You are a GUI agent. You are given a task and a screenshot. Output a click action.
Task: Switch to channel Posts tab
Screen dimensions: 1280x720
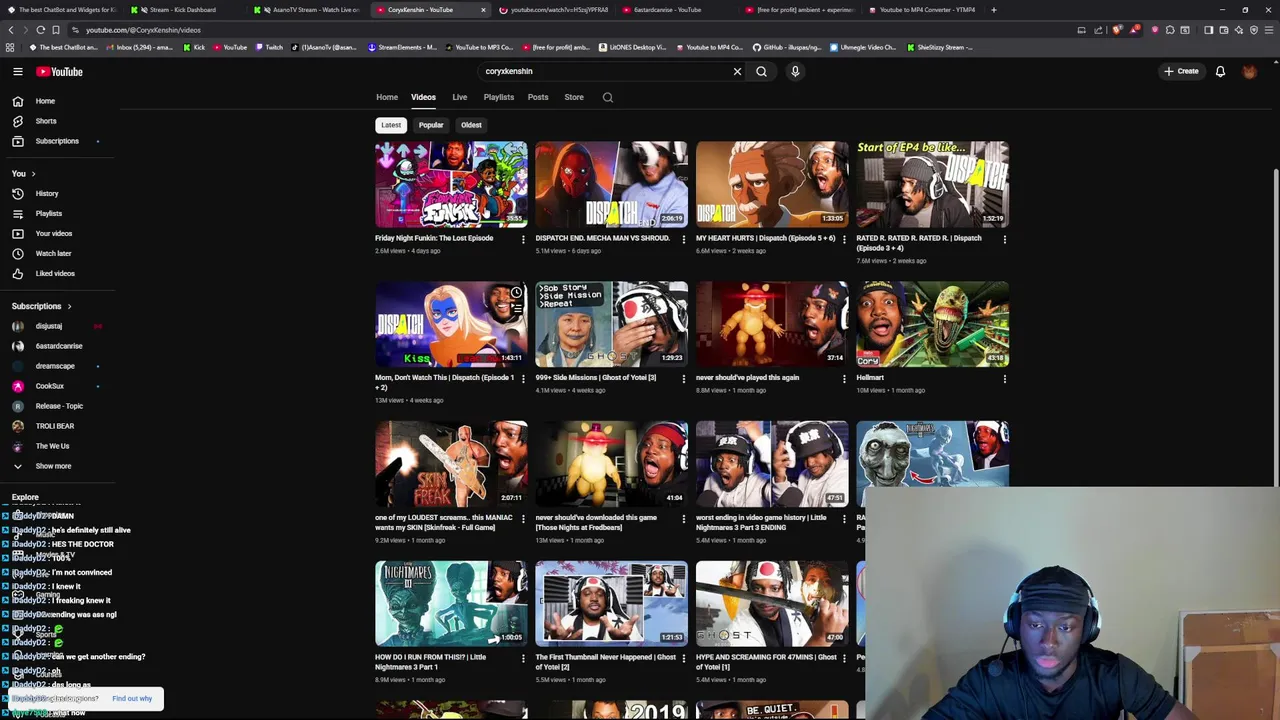pyautogui.click(x=538, y=97)
